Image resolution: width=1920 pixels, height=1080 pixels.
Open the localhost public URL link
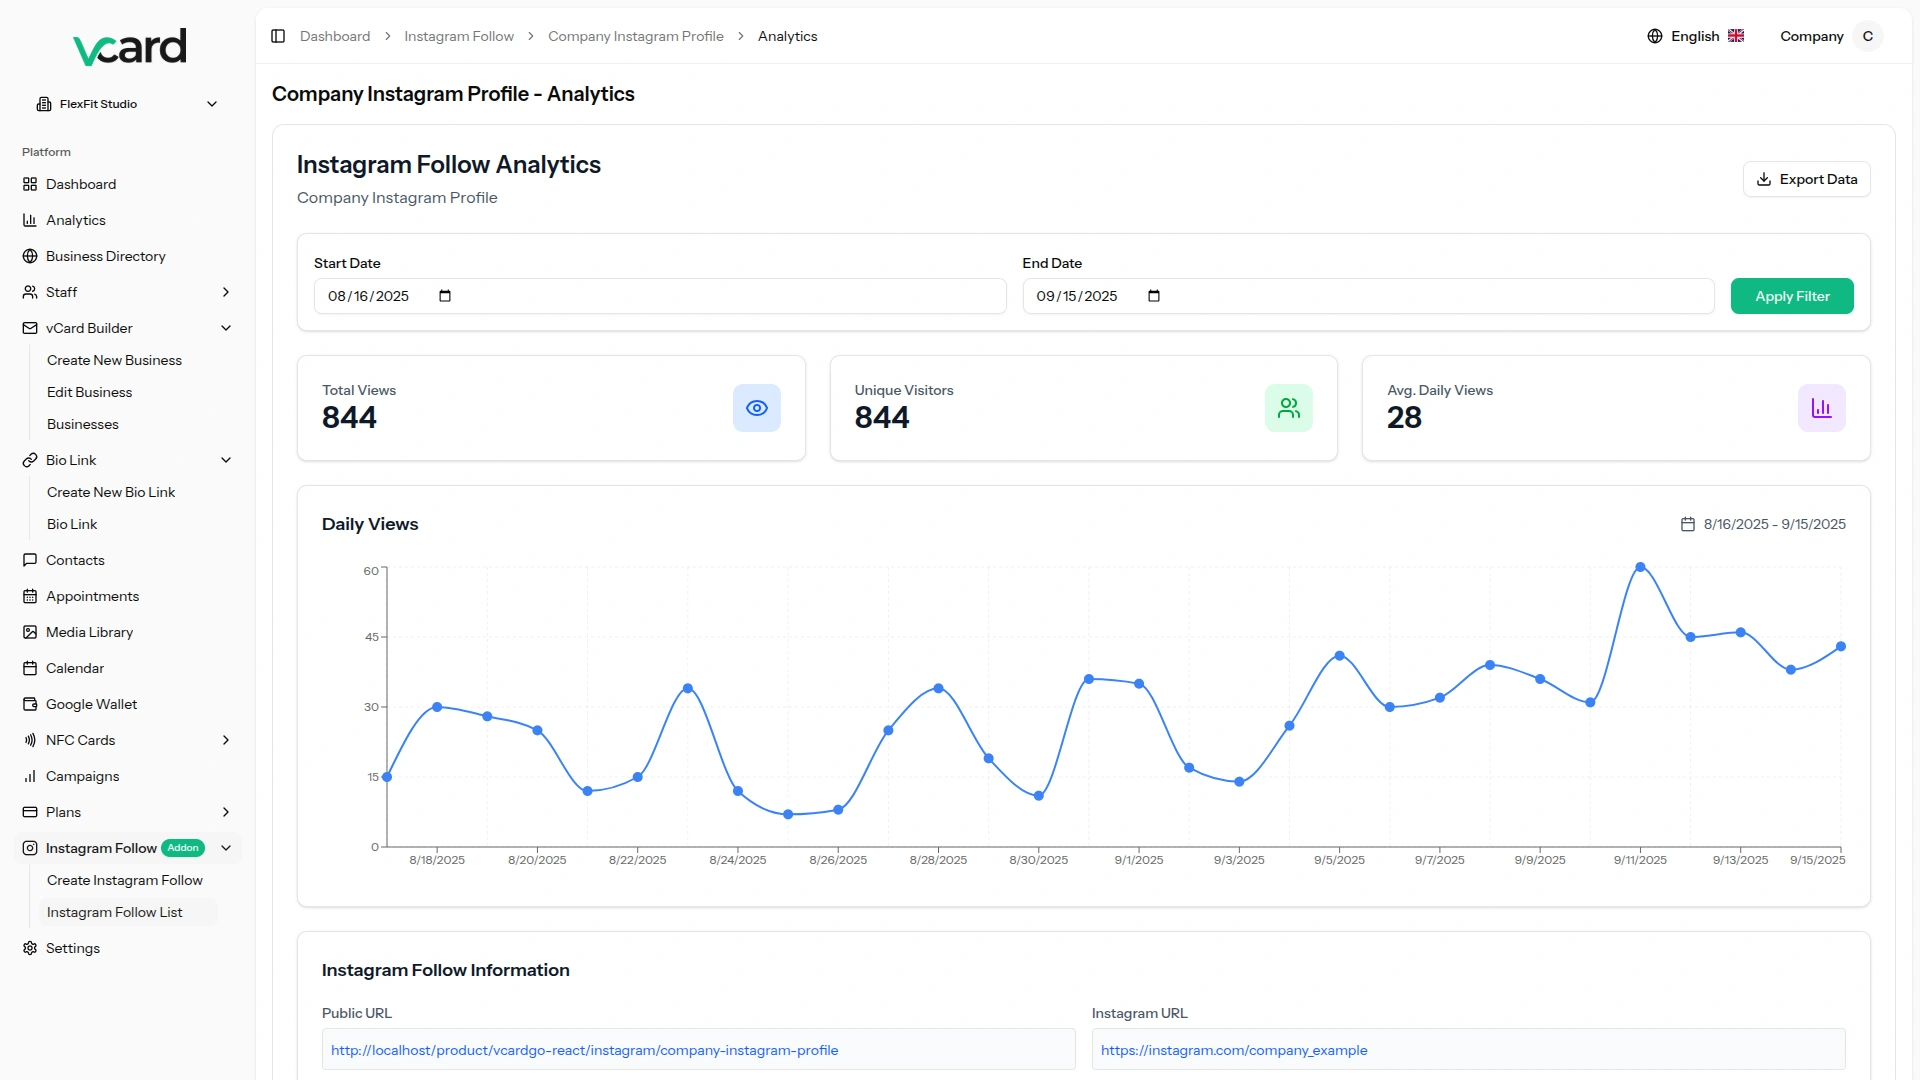585,1050
